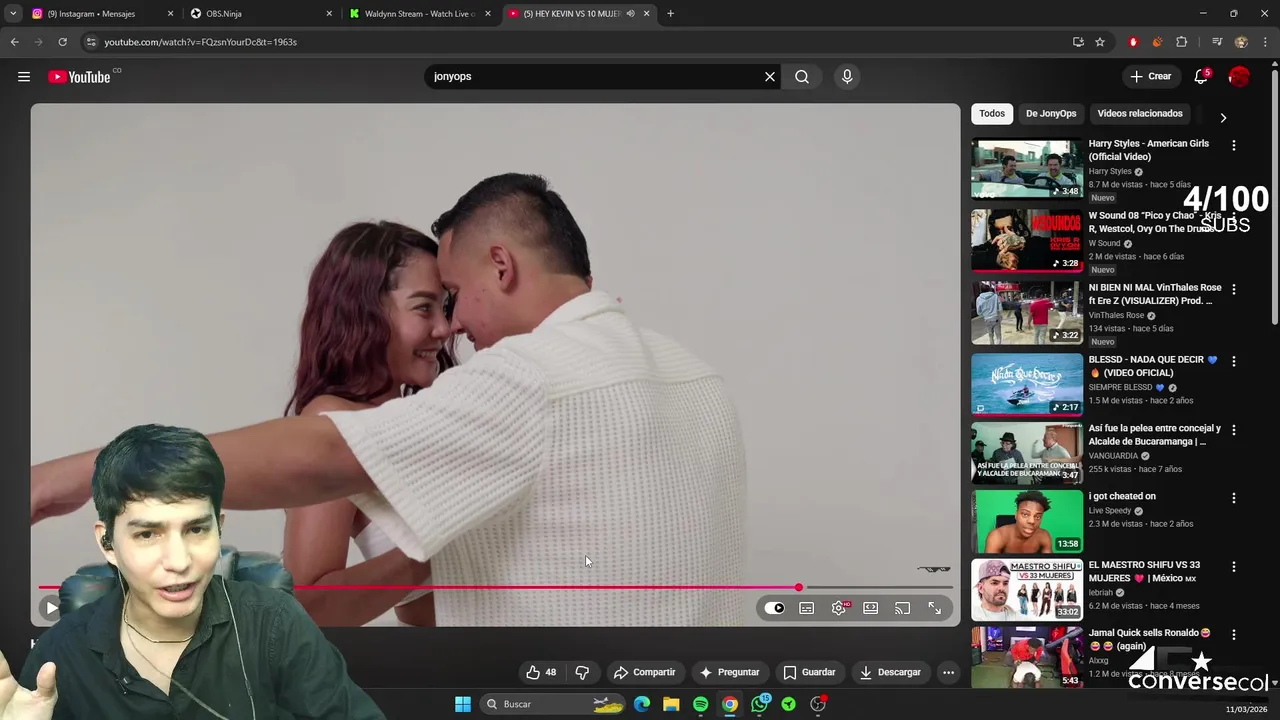Screen dimensions: 1280x720
Task: Open BLESSD - NADA QUE DECIR title link
Action: point(1152,367)
